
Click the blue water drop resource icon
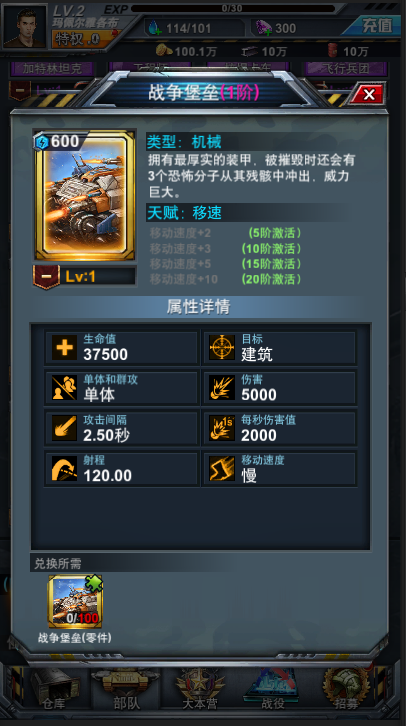click(x=153, y=28)
